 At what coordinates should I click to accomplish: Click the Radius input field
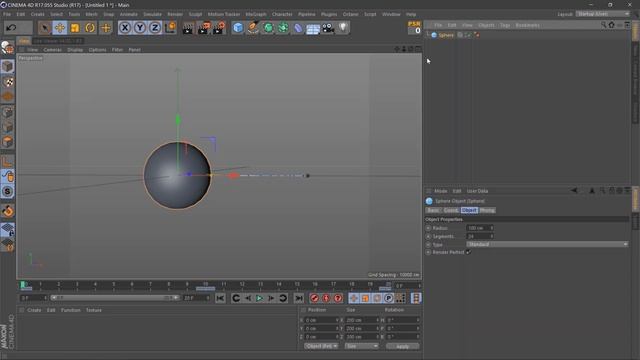click(480, 228)
